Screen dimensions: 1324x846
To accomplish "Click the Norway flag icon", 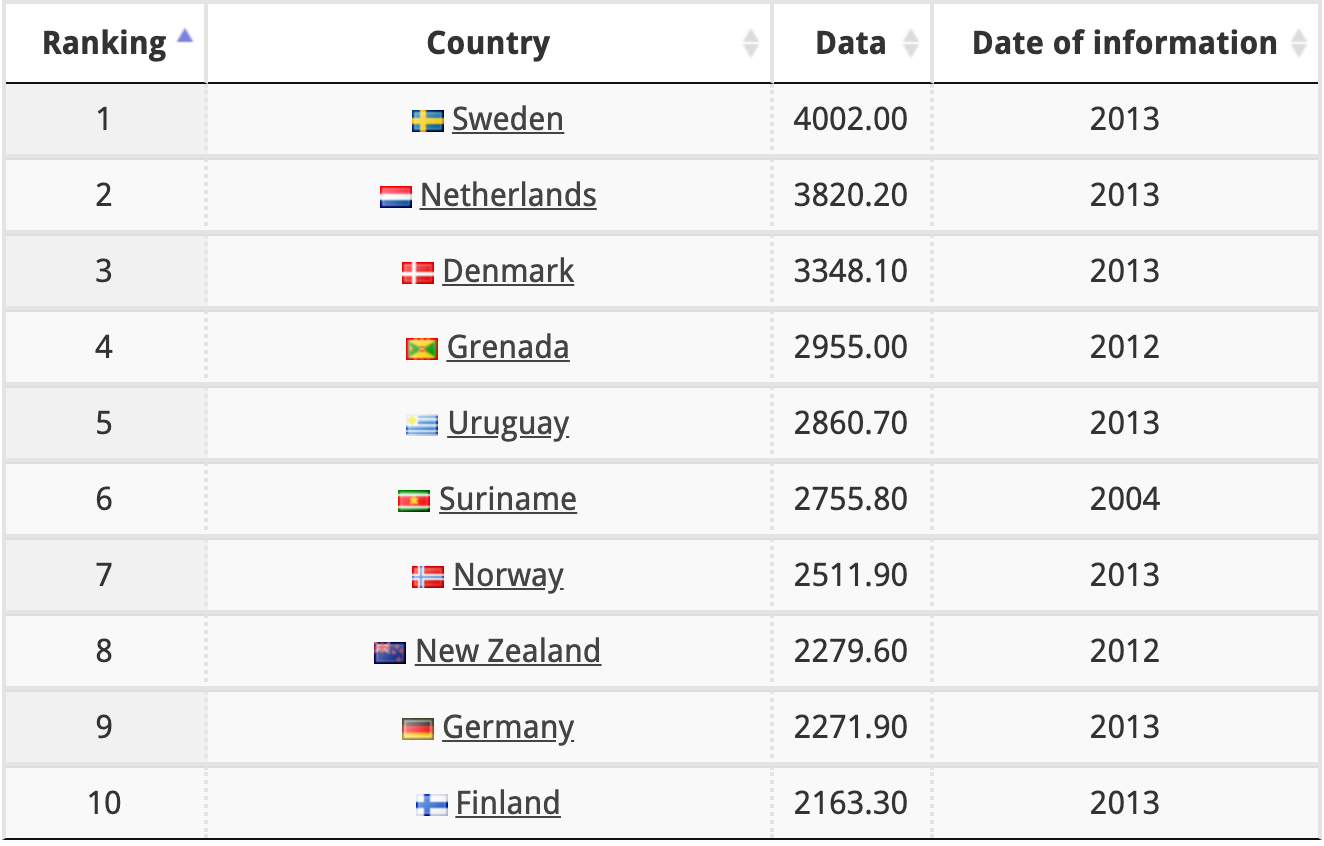I will click(x=428, y=577).
